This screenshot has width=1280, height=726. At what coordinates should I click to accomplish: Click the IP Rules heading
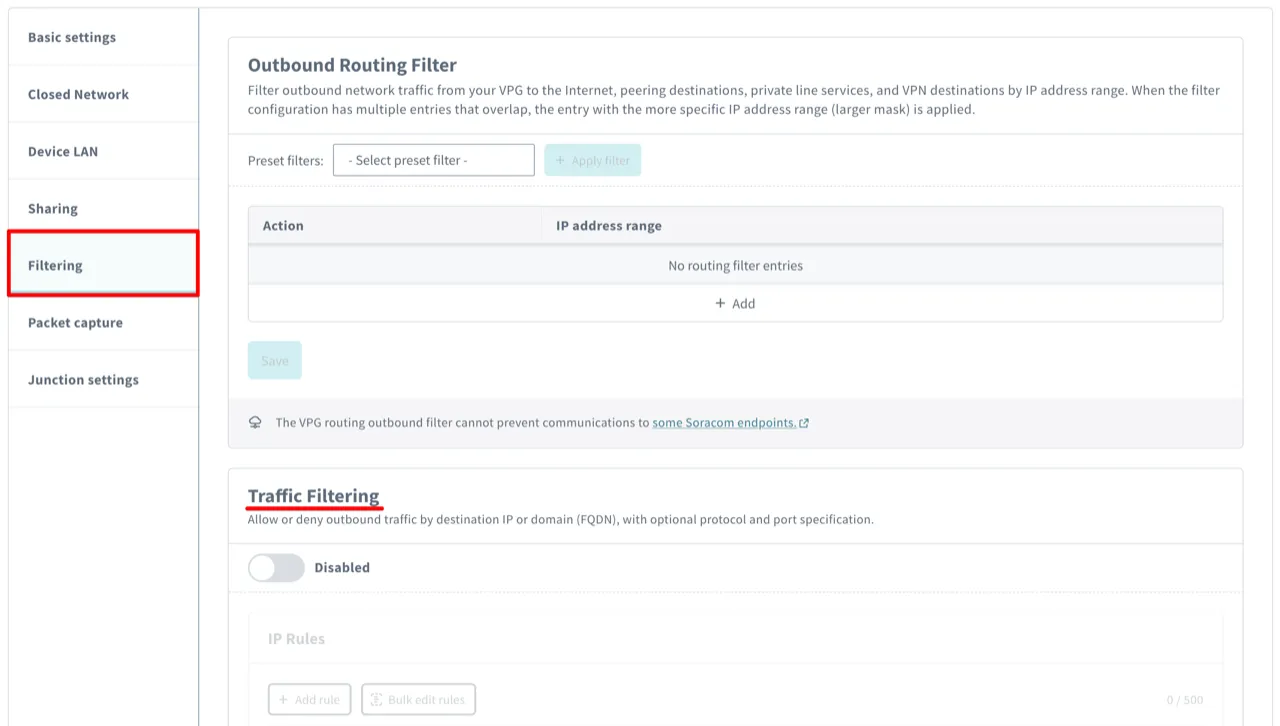tap(296, 638)
